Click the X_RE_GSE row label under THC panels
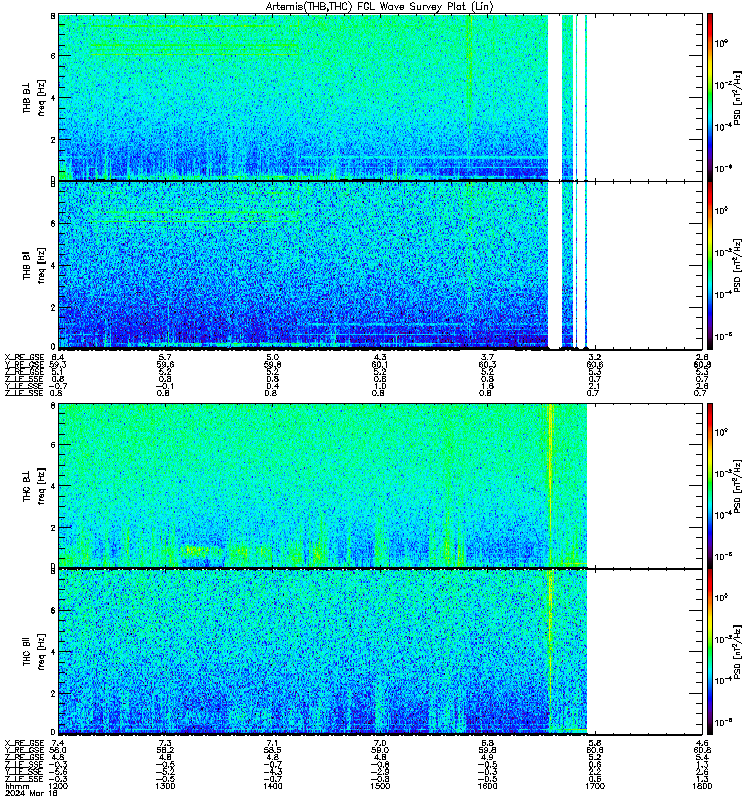This screenshot has height=800, width=750. pos(24,743)
